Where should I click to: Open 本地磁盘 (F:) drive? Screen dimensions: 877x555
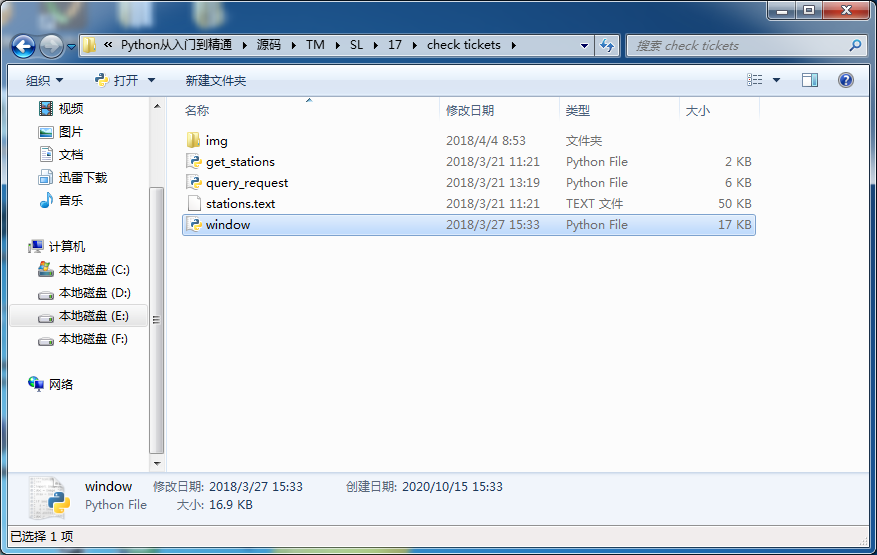83,339
